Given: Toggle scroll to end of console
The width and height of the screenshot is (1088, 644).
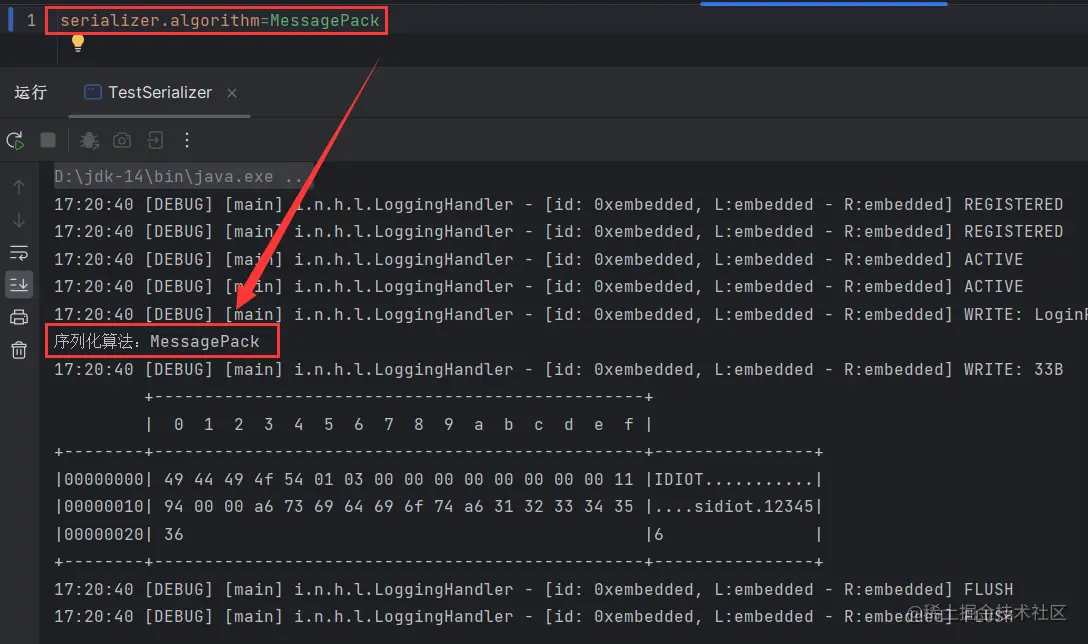Looking at the screenshot, I should (19, 285).
